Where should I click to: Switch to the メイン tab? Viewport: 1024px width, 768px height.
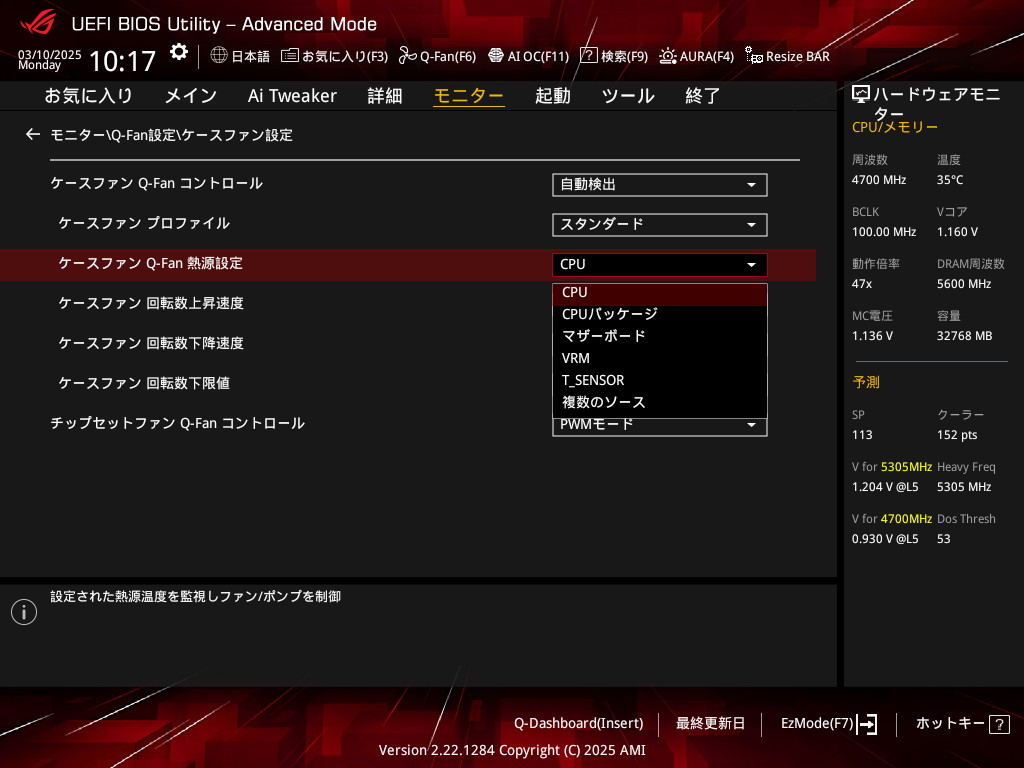point(191,96)
